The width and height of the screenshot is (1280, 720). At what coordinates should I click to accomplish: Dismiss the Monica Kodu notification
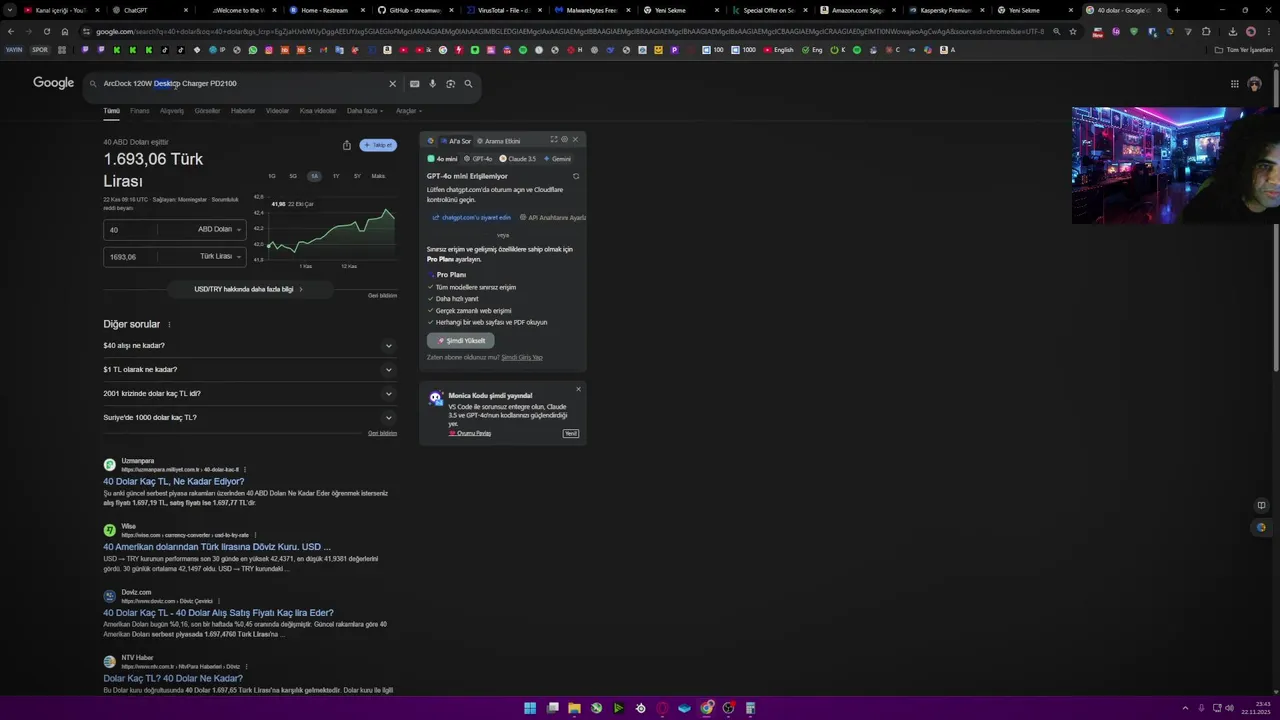[578, 389]
